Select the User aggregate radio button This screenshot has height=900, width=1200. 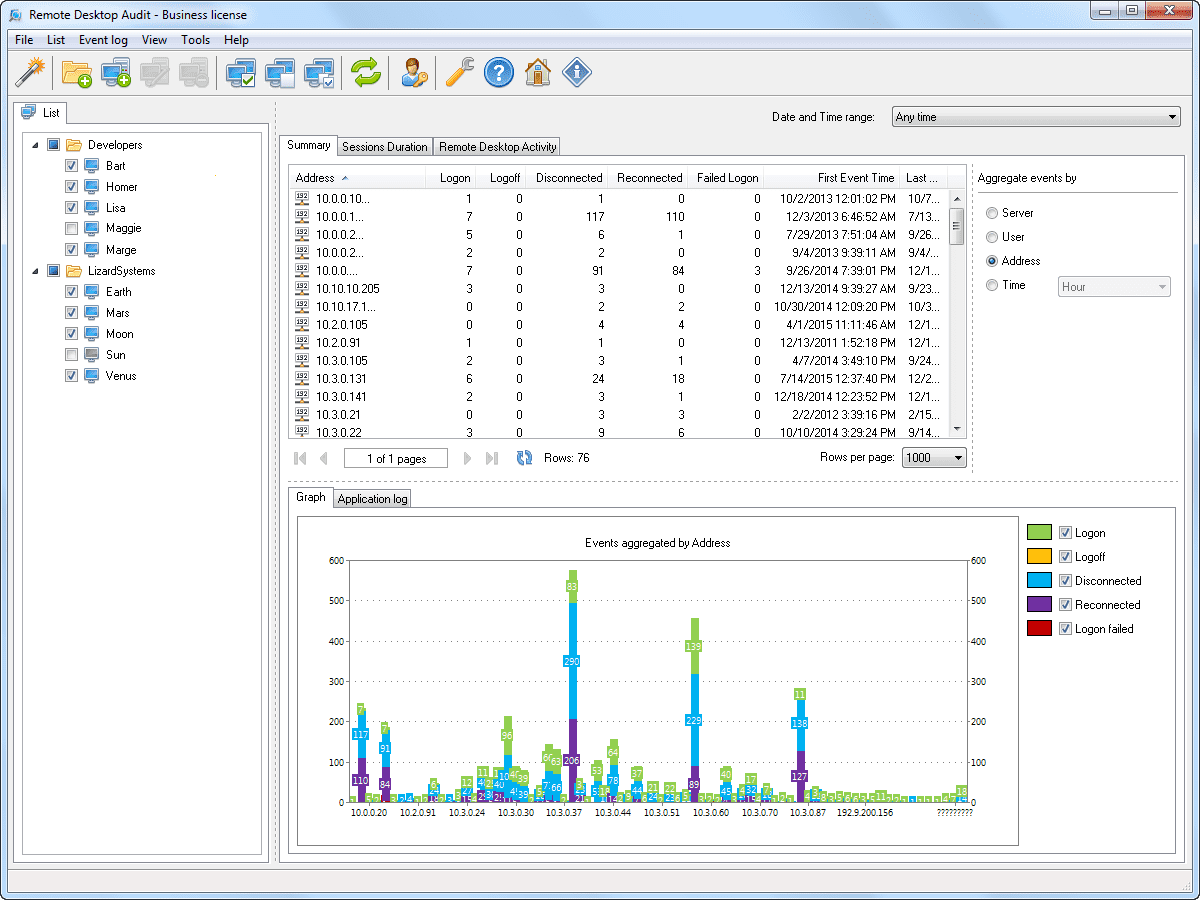(992, 237)
